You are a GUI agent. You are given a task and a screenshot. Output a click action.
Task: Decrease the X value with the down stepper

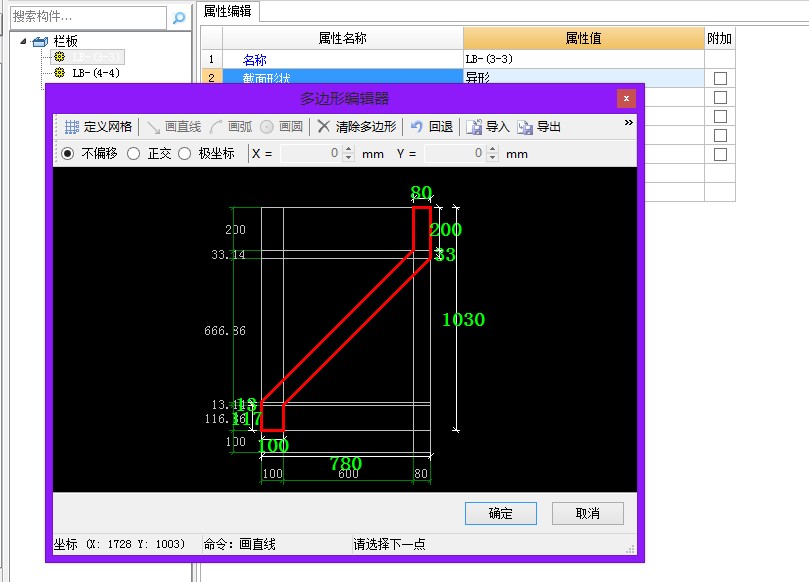[x=349, y=157]
